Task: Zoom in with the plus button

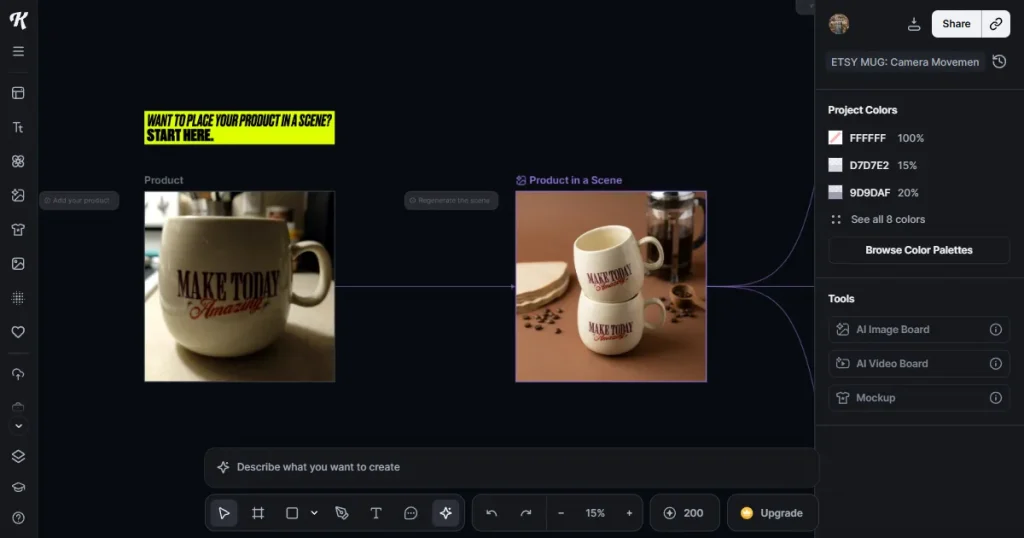Action: pyautogui.click(x=630, y=513)
